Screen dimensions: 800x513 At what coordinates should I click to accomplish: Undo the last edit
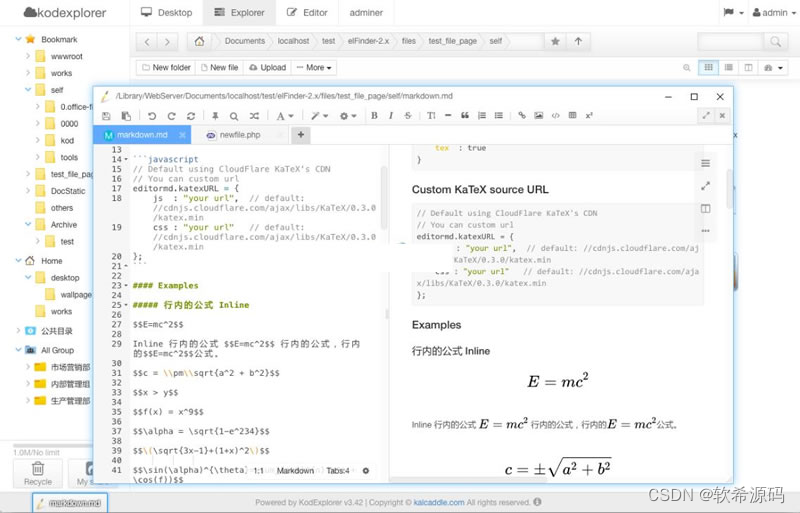coord(152,116)
